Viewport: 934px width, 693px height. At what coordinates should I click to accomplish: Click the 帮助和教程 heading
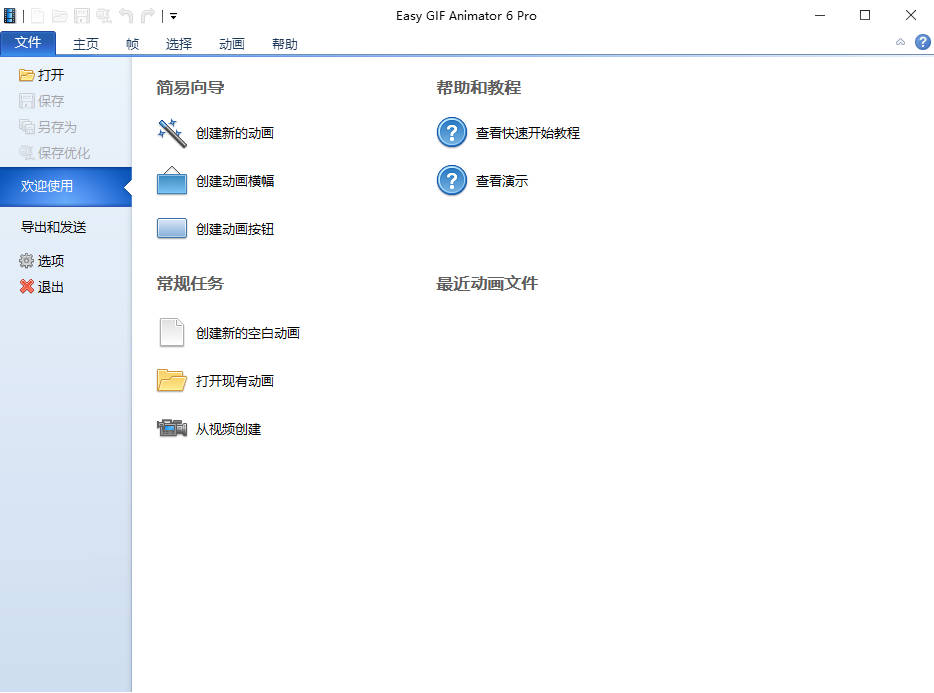pyautogui.click(x=478, y=88)
